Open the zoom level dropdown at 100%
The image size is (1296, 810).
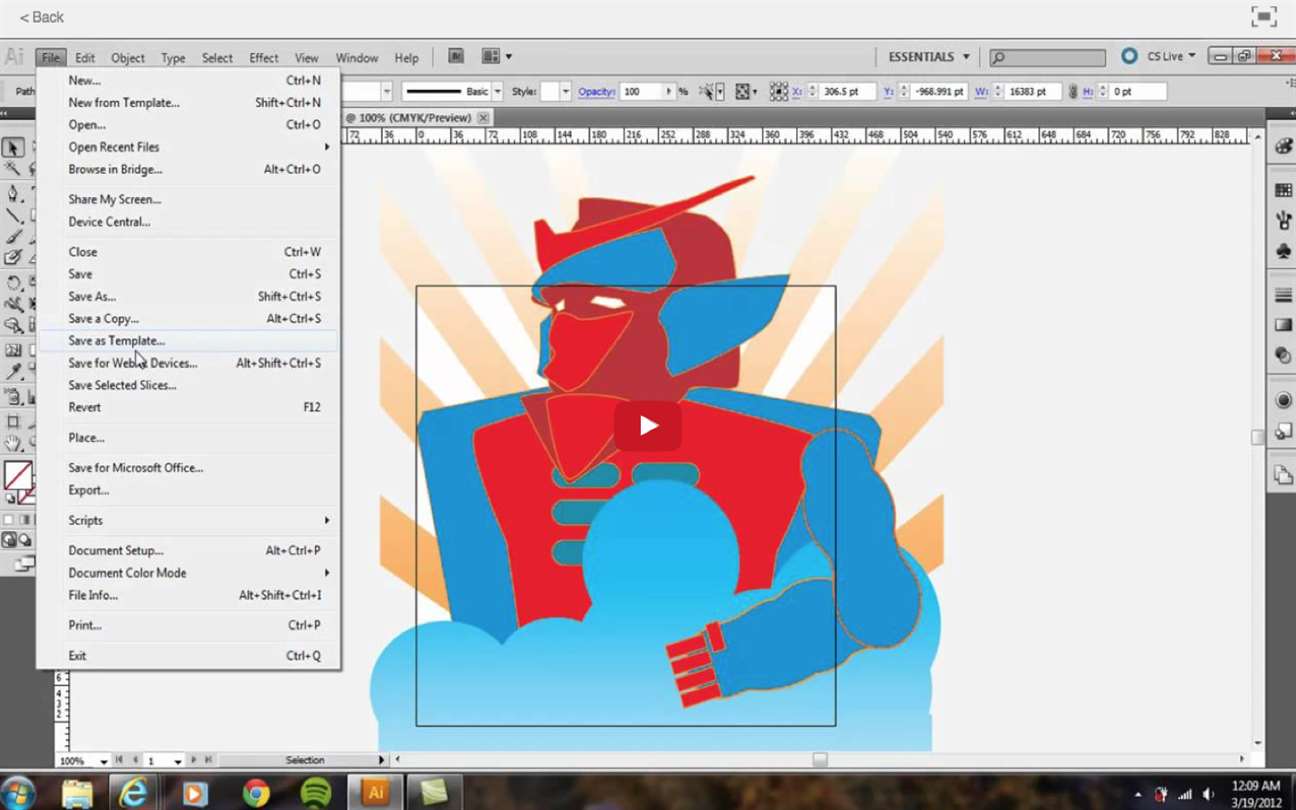[103, 761]
